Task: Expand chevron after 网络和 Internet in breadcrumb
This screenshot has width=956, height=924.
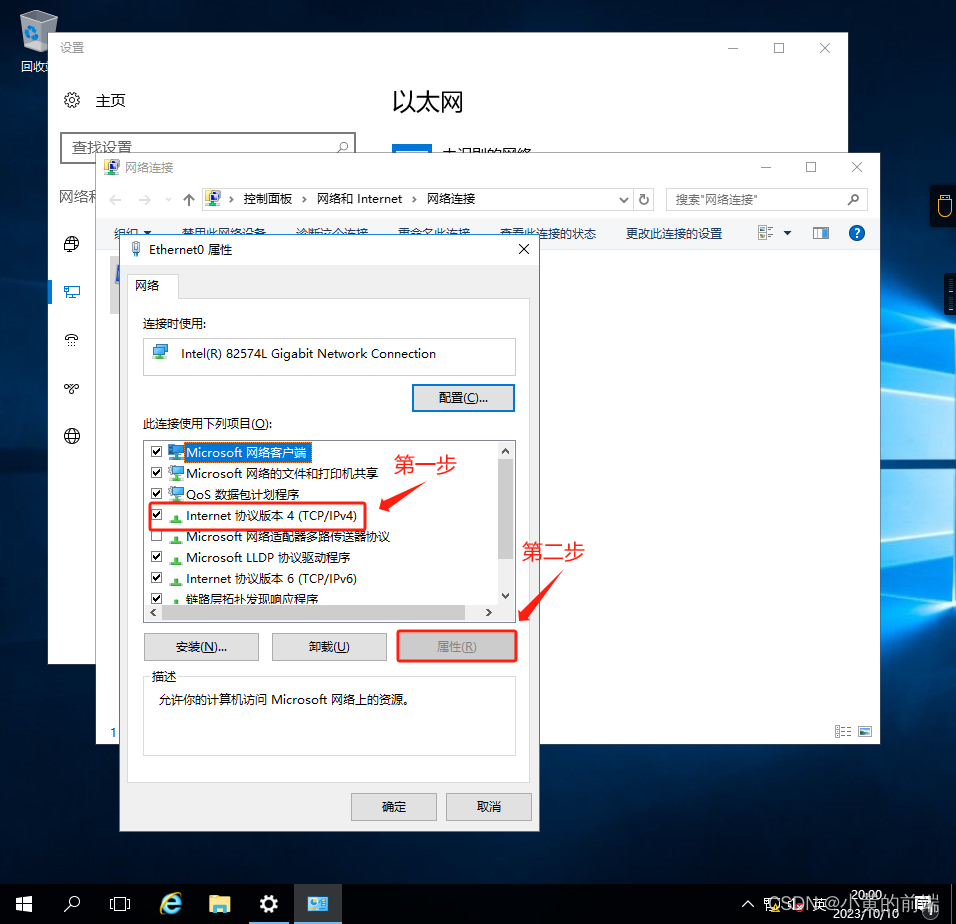Action: 414,199
